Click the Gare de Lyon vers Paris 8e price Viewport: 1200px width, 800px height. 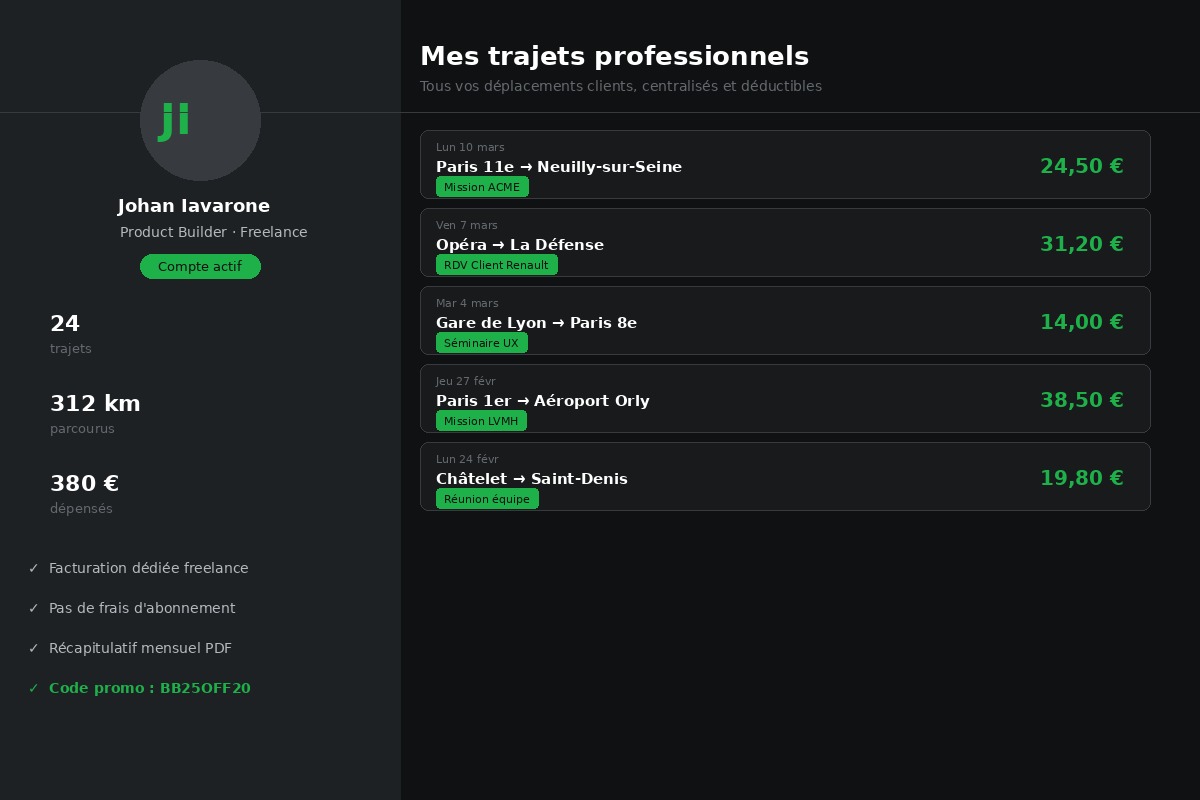coord(1082,321)
